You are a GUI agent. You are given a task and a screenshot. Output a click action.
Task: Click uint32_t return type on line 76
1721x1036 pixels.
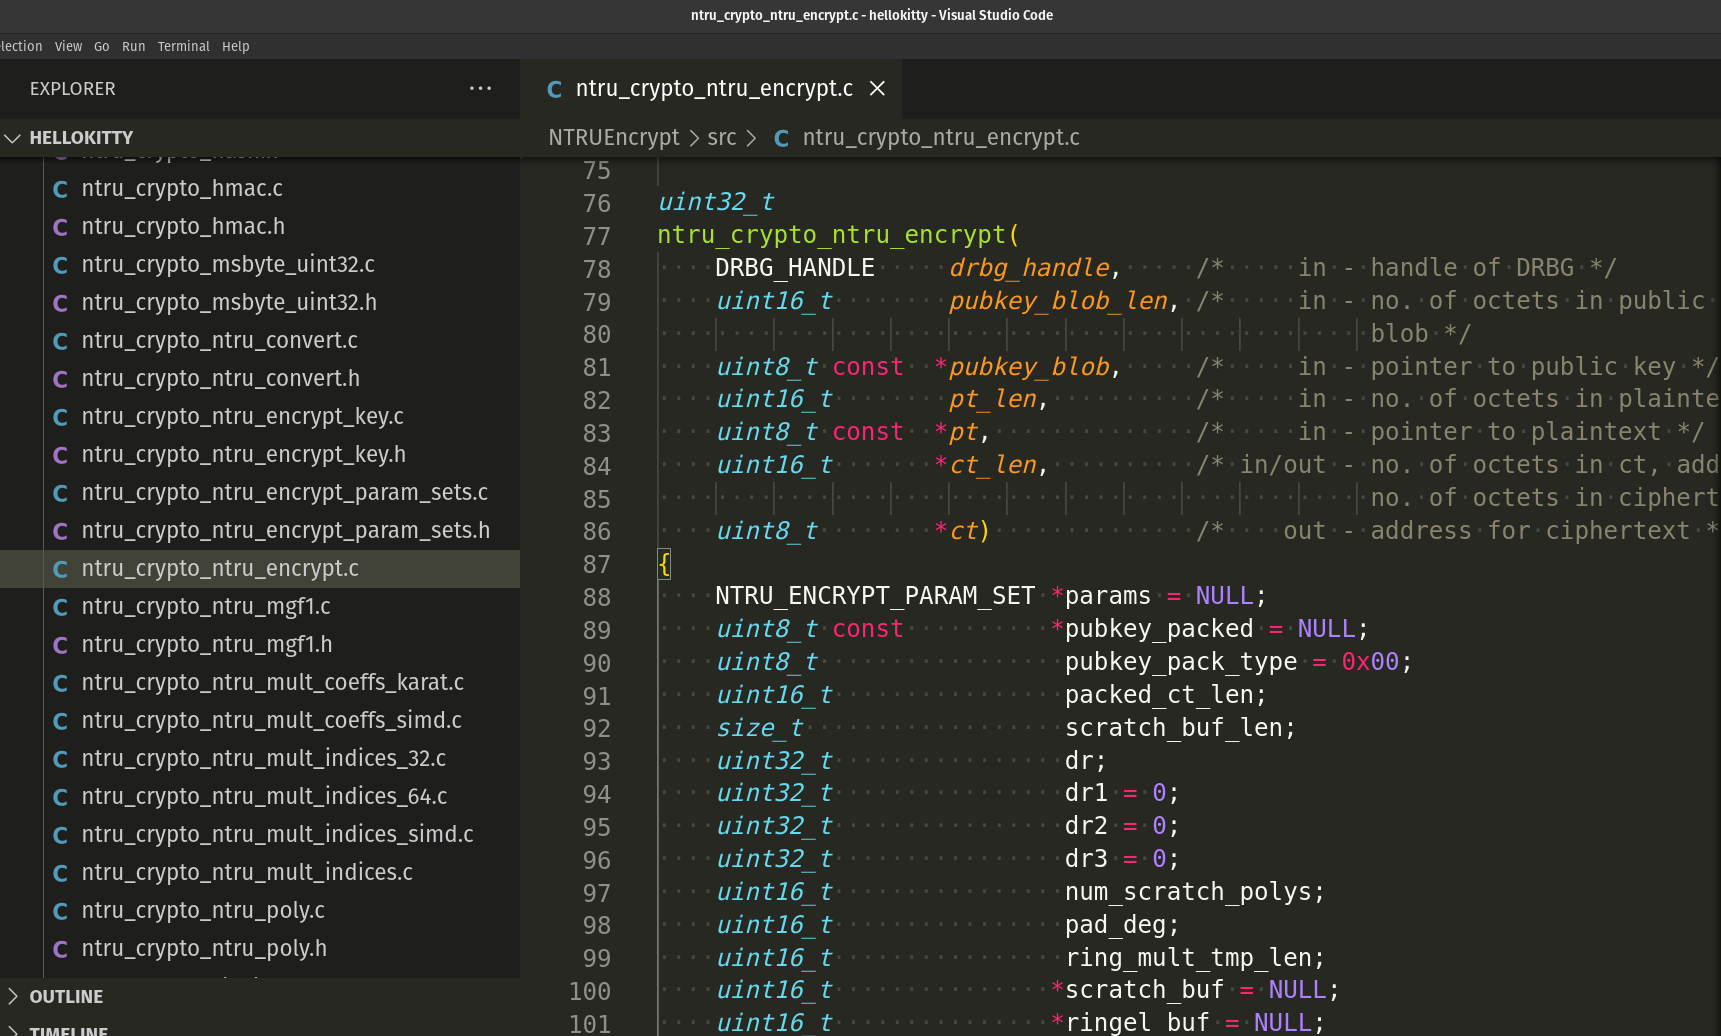(715, 202)
